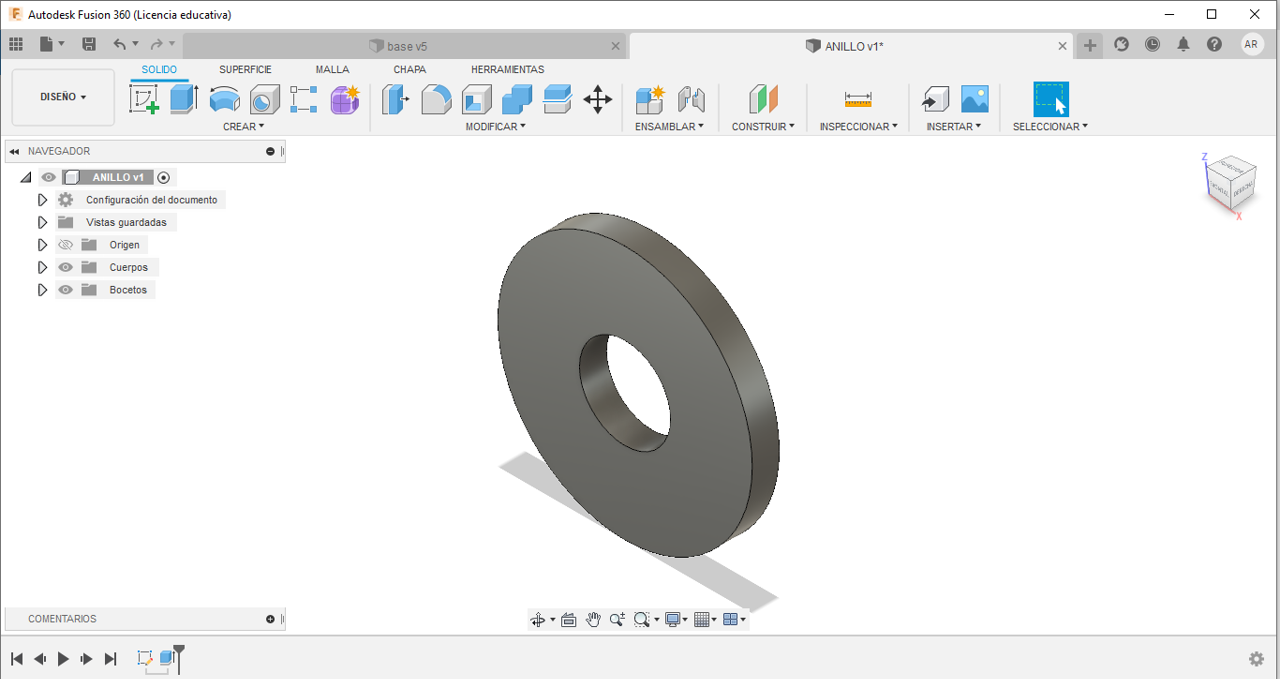
Task: Switch to the HERRAMIENTAS tab
Action: (x=507, y=70)
